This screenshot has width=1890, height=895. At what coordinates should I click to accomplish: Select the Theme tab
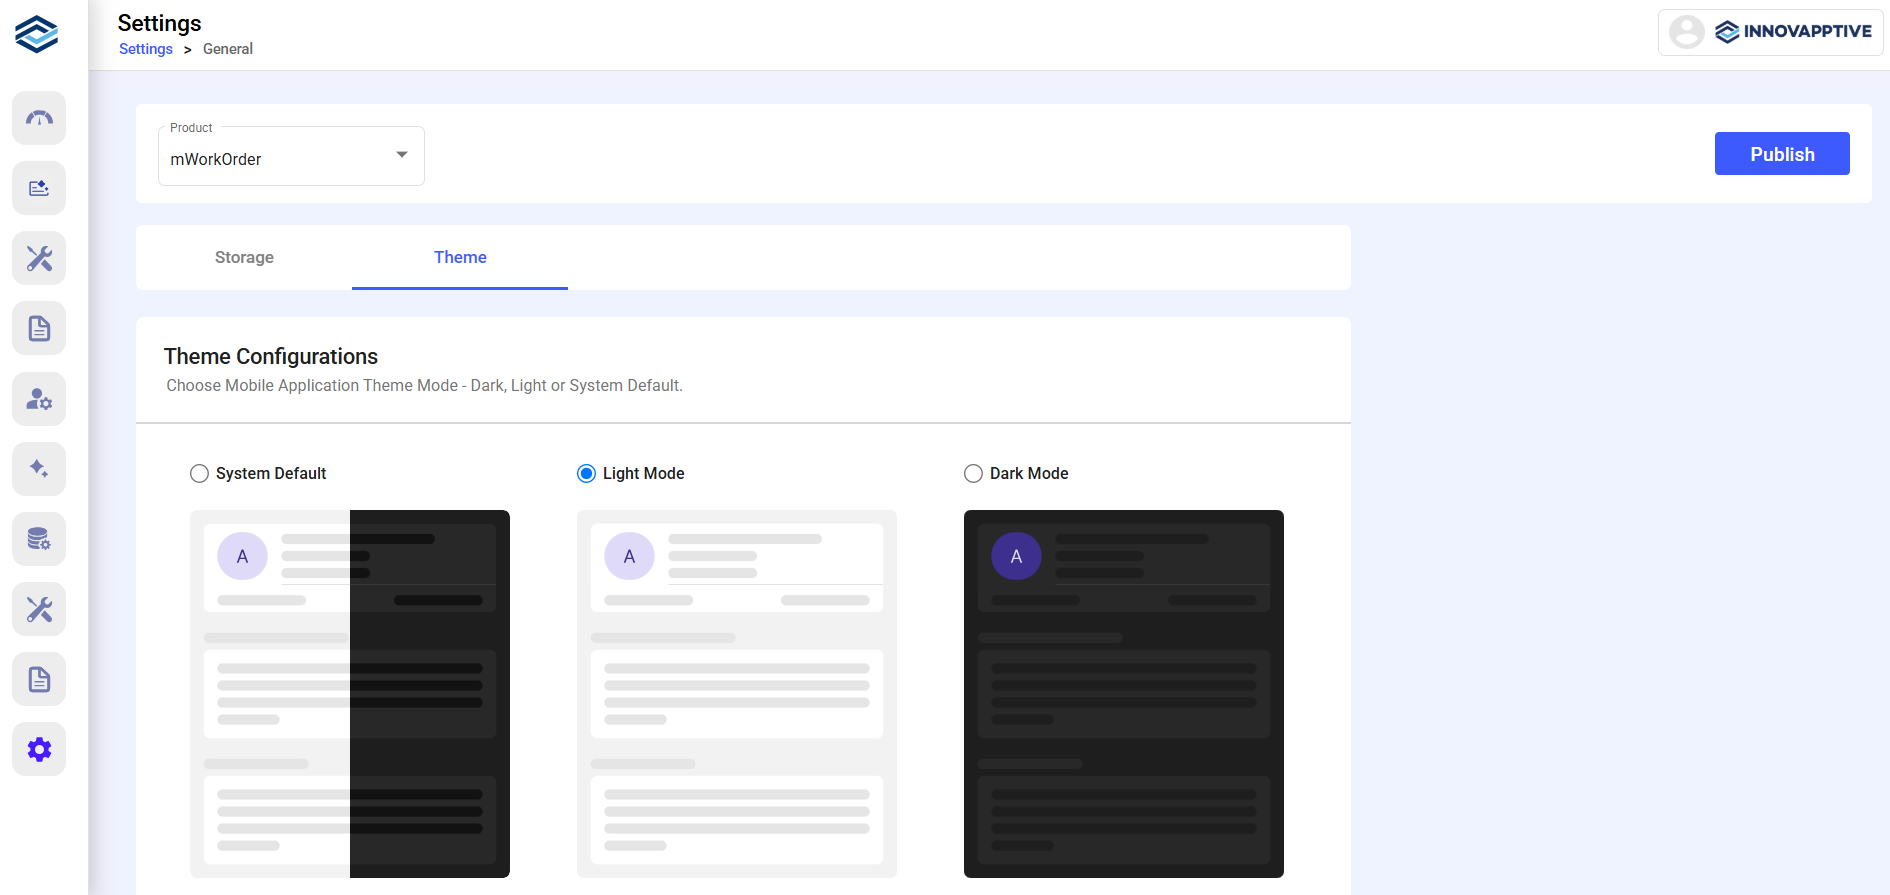(460, 258)
